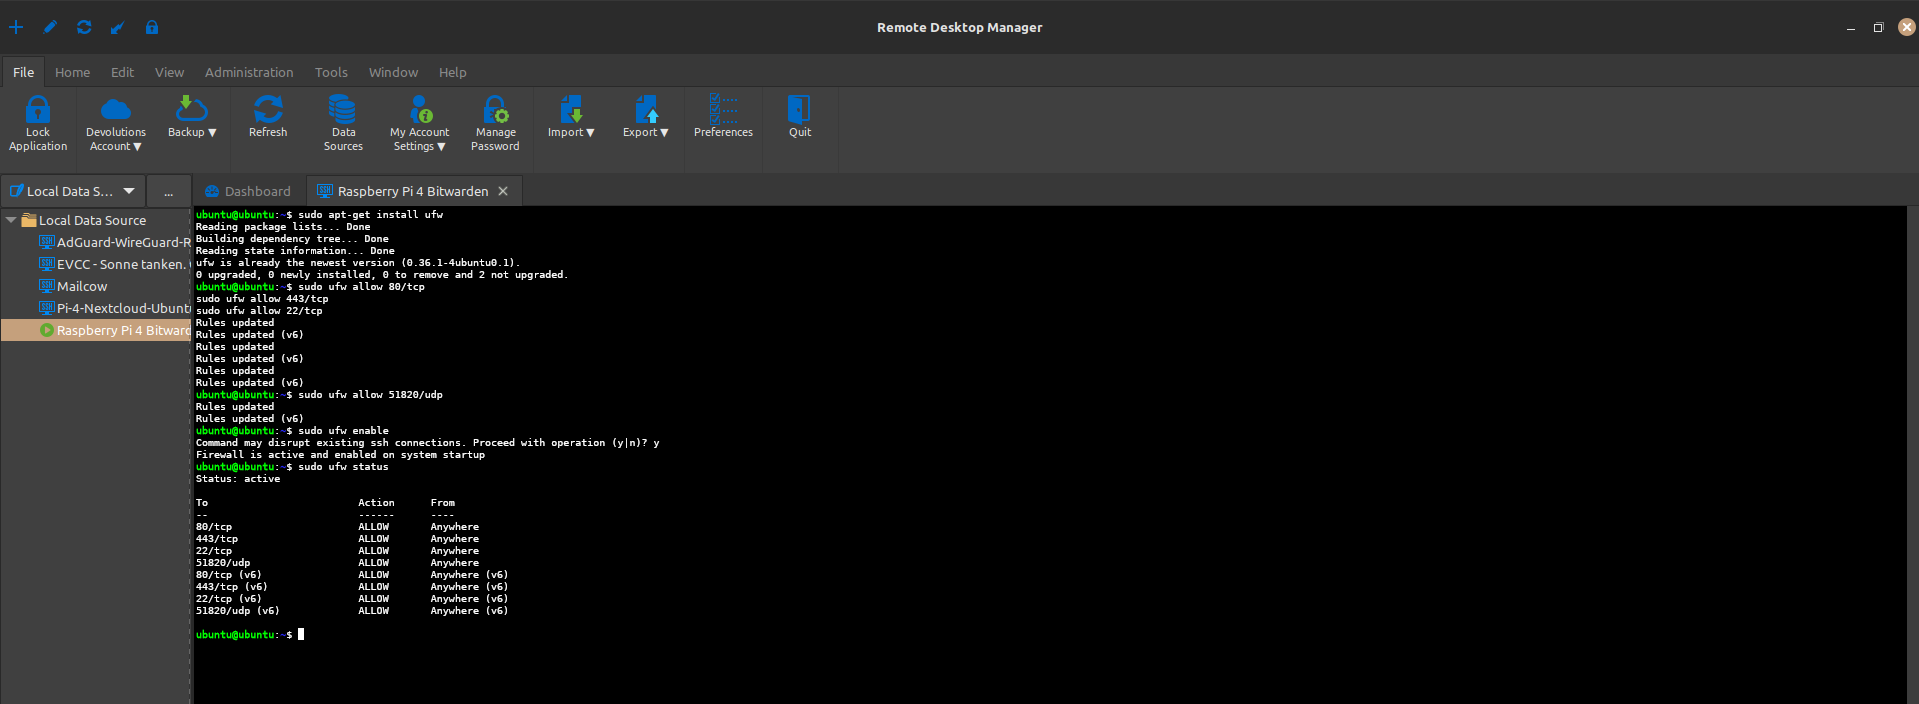Click the plus icon in title bar
This screenshot has width=1919, height=704.
click(16, 27)
